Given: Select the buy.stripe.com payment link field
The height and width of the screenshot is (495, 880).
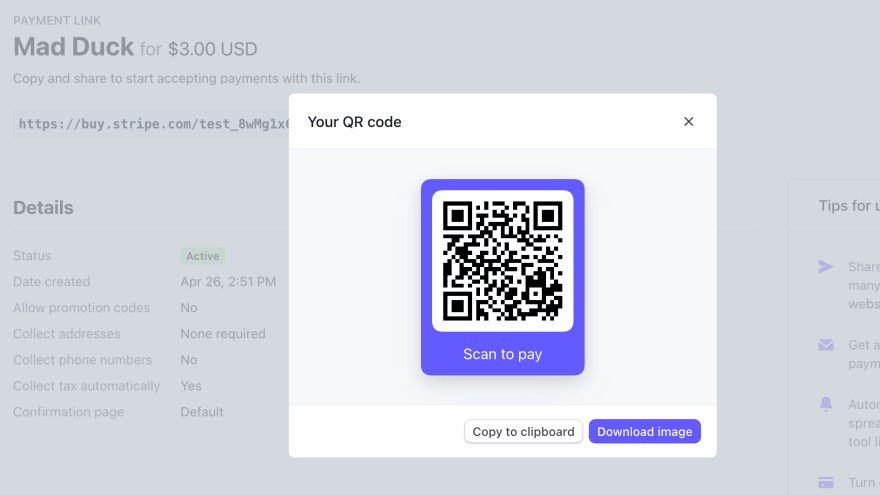Looking at the screenshot, I should 152,124.
